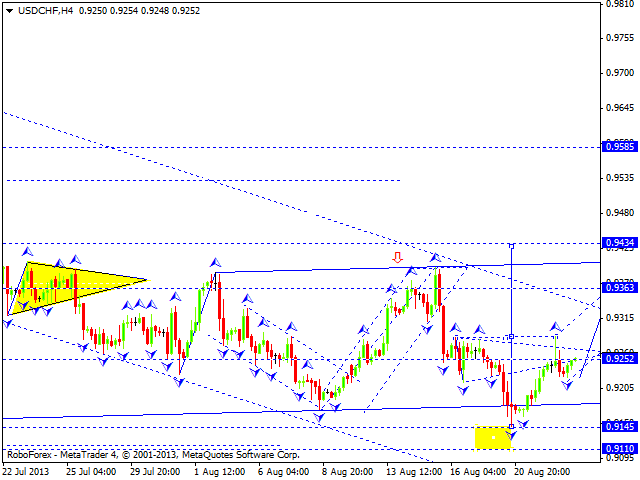Click the red down arrow marker
Image resolution: width=640 pixels, height=480 pixels.
397,257
